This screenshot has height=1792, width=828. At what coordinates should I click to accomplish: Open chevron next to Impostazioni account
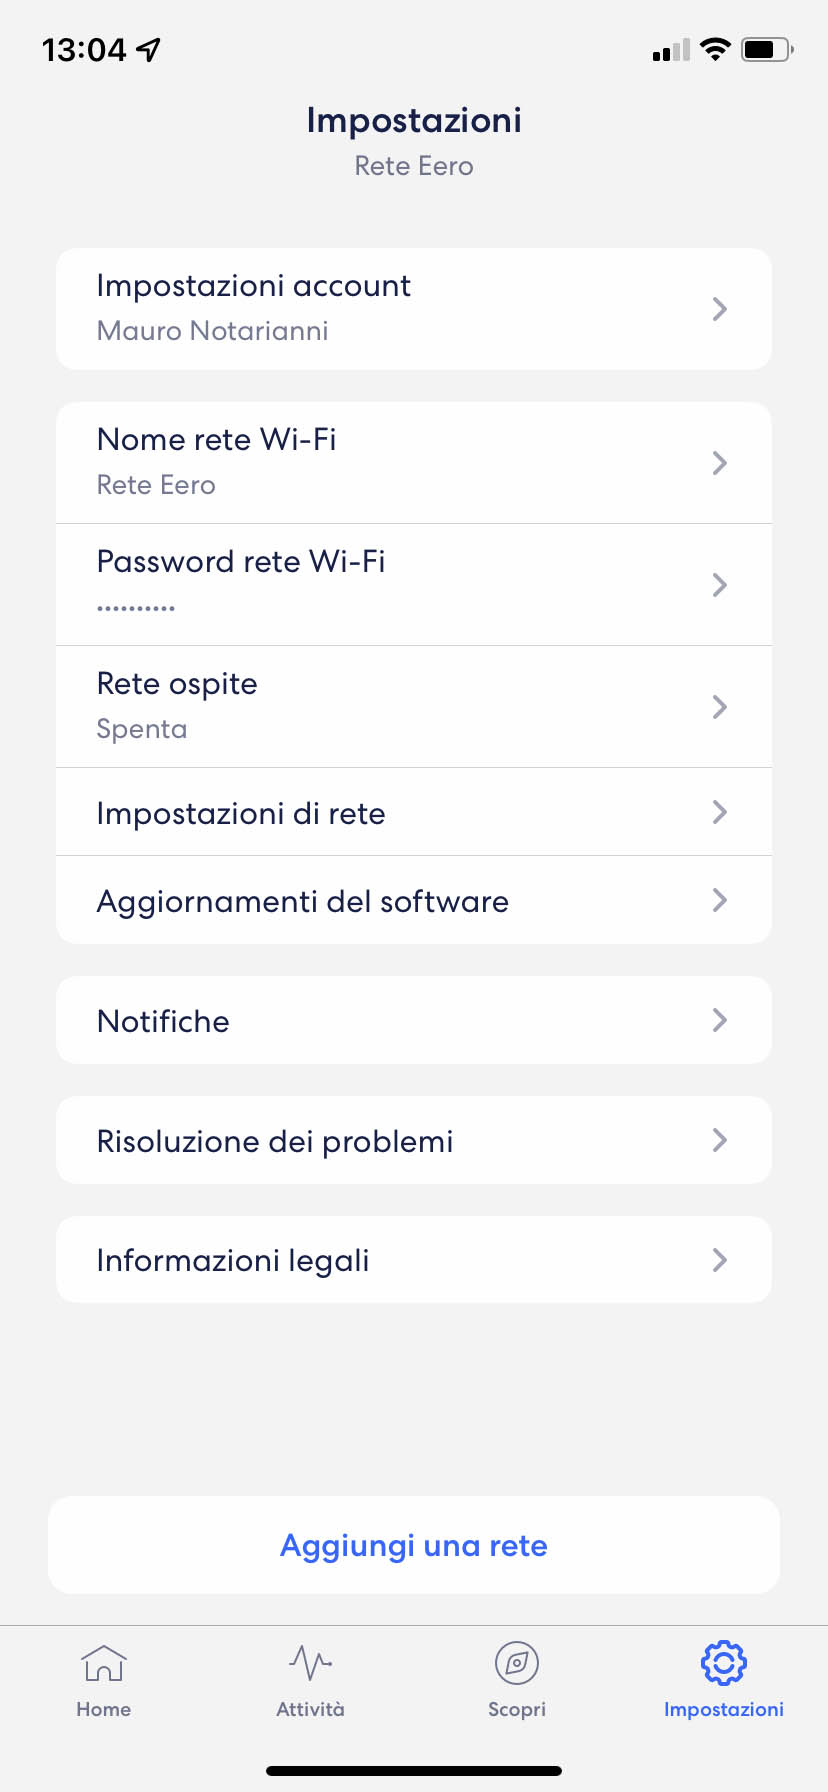click(719, 309)
